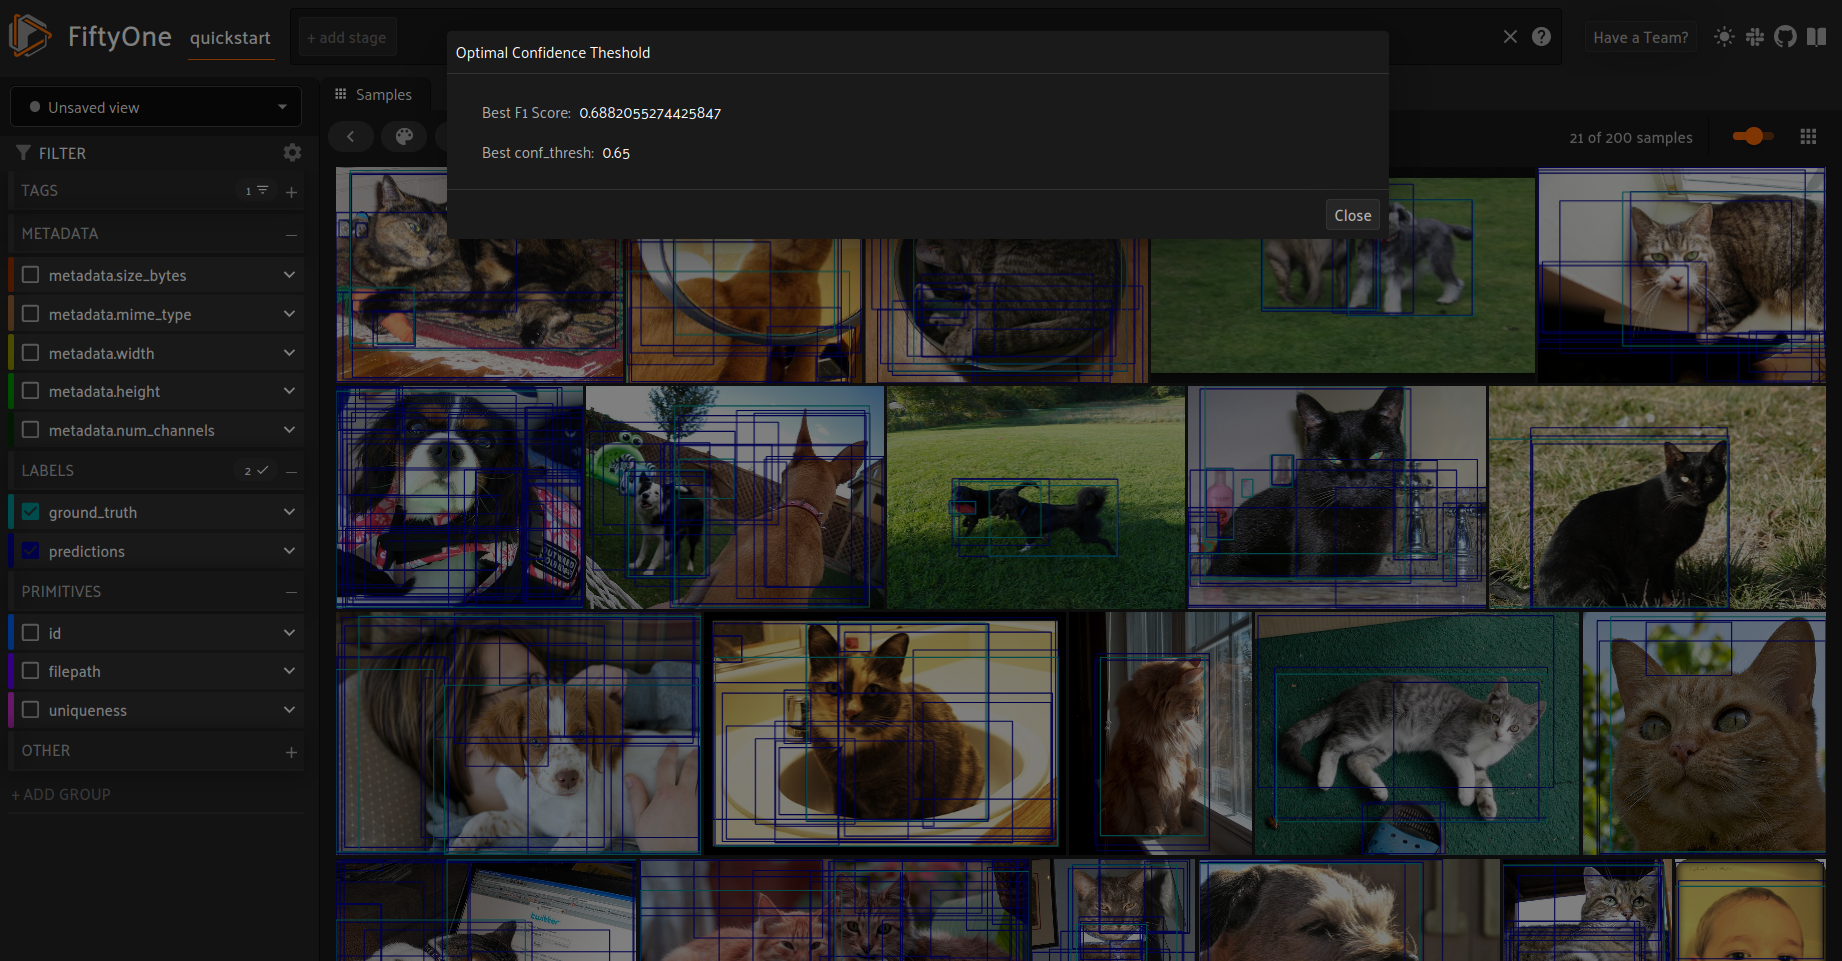Open the color palette settings icon

[x=404, y=136]
